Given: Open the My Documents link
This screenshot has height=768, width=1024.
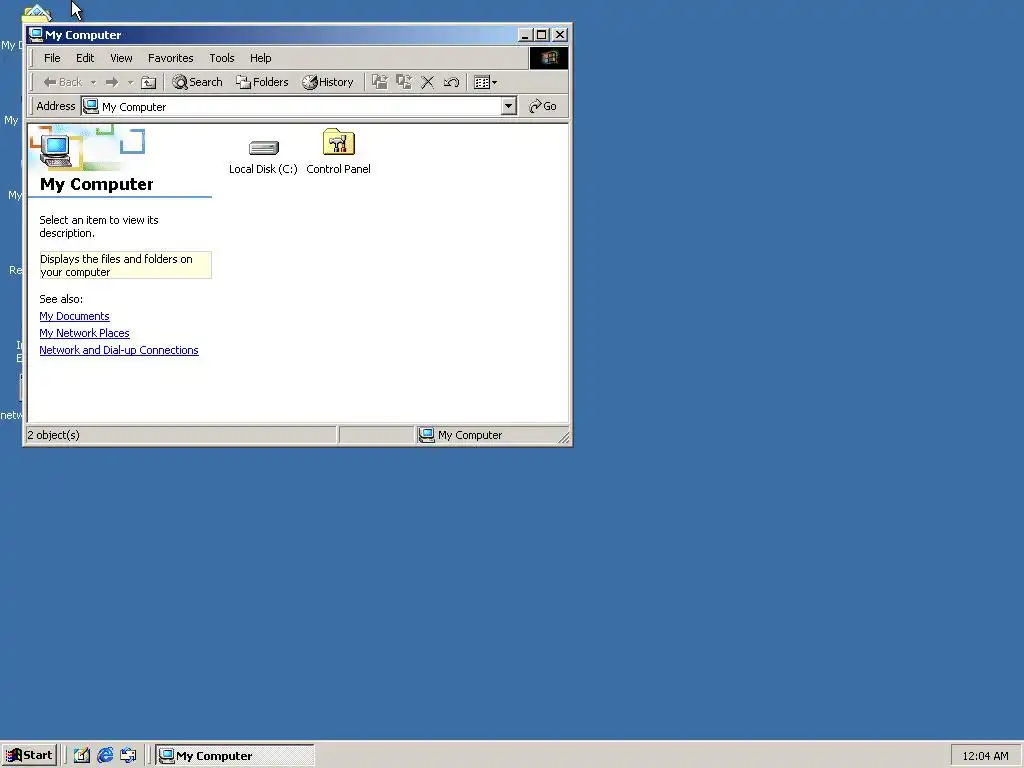Looking at the screenshot, I should 74,316.
